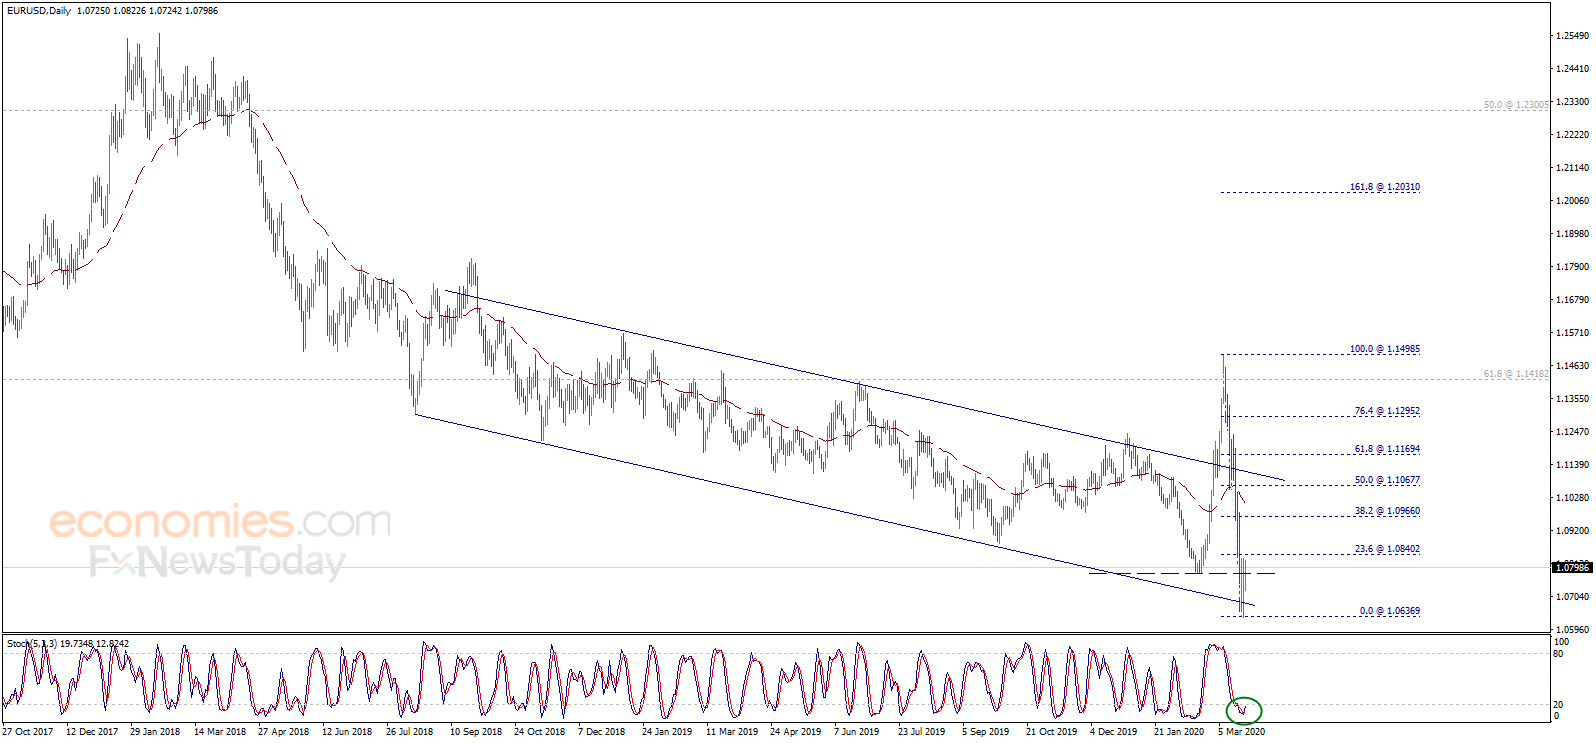Click the 7 Dec 2018 date label
This screenshot has height=743, width=1596.
click(601, 732)
